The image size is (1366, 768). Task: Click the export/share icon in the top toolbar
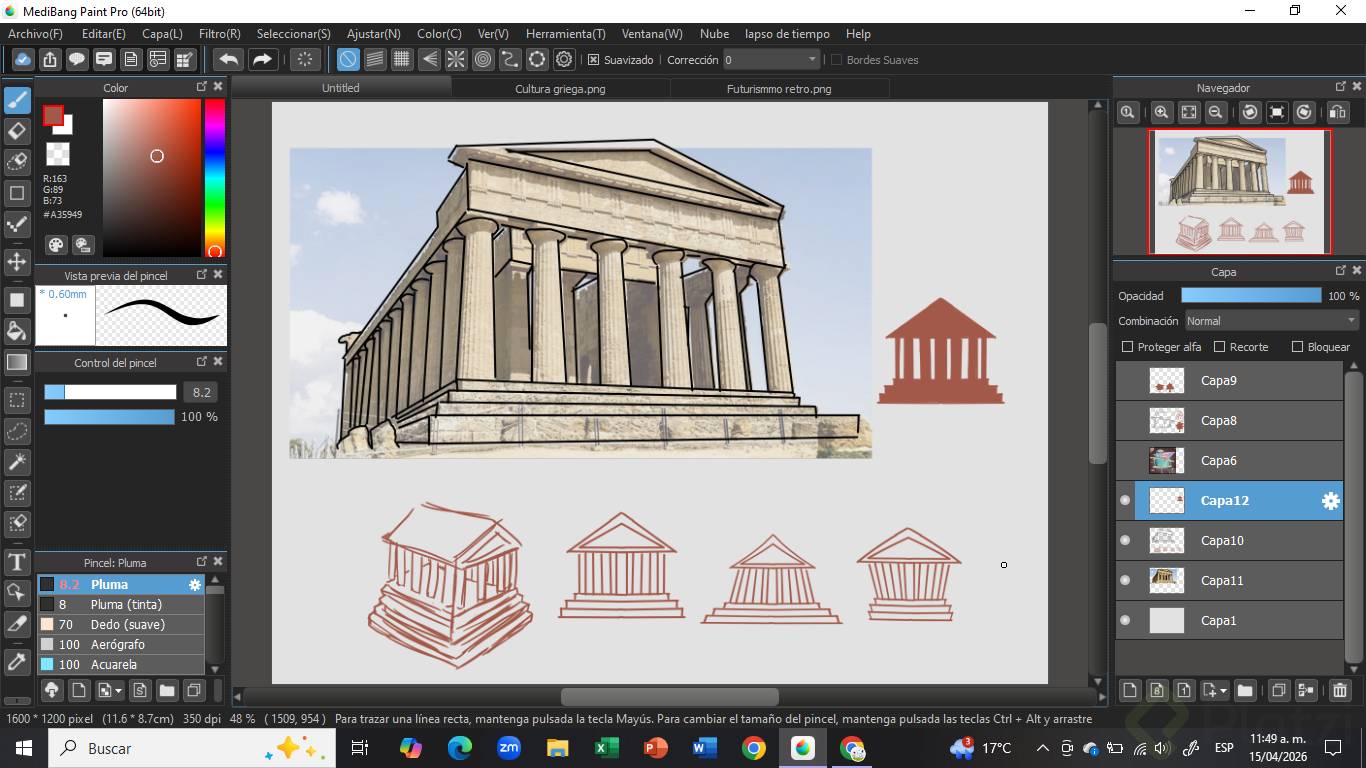[x=50, y=59]
